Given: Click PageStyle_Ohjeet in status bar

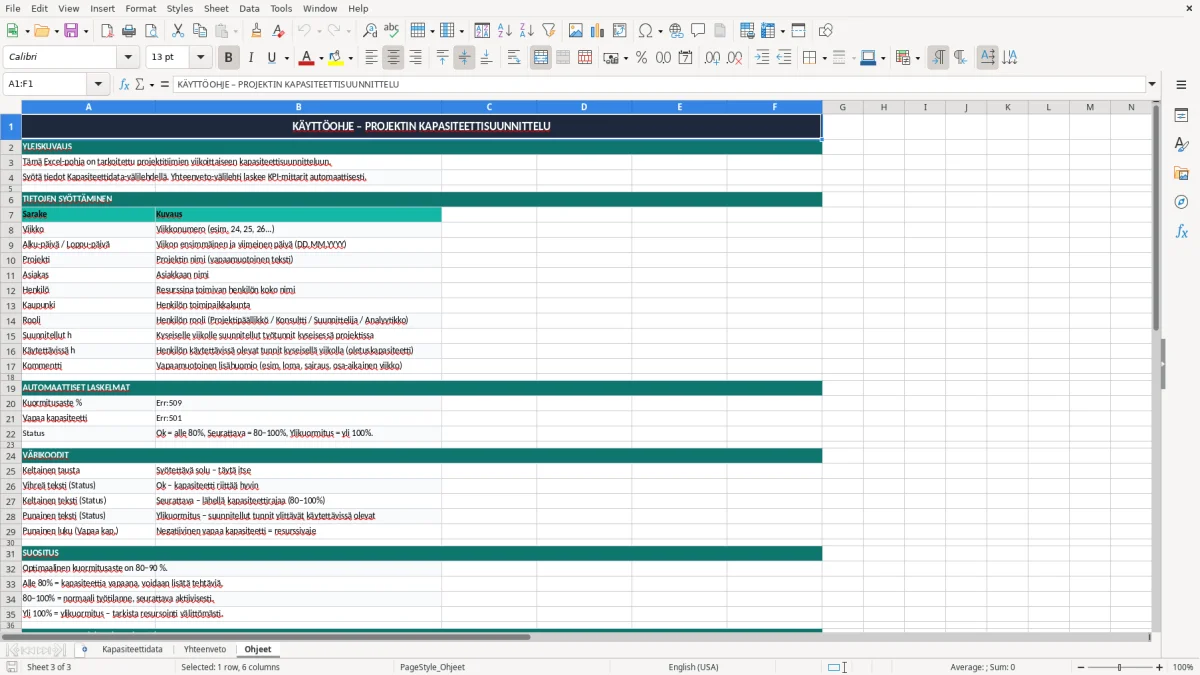Looking at the screenshot, I should 432,667.
